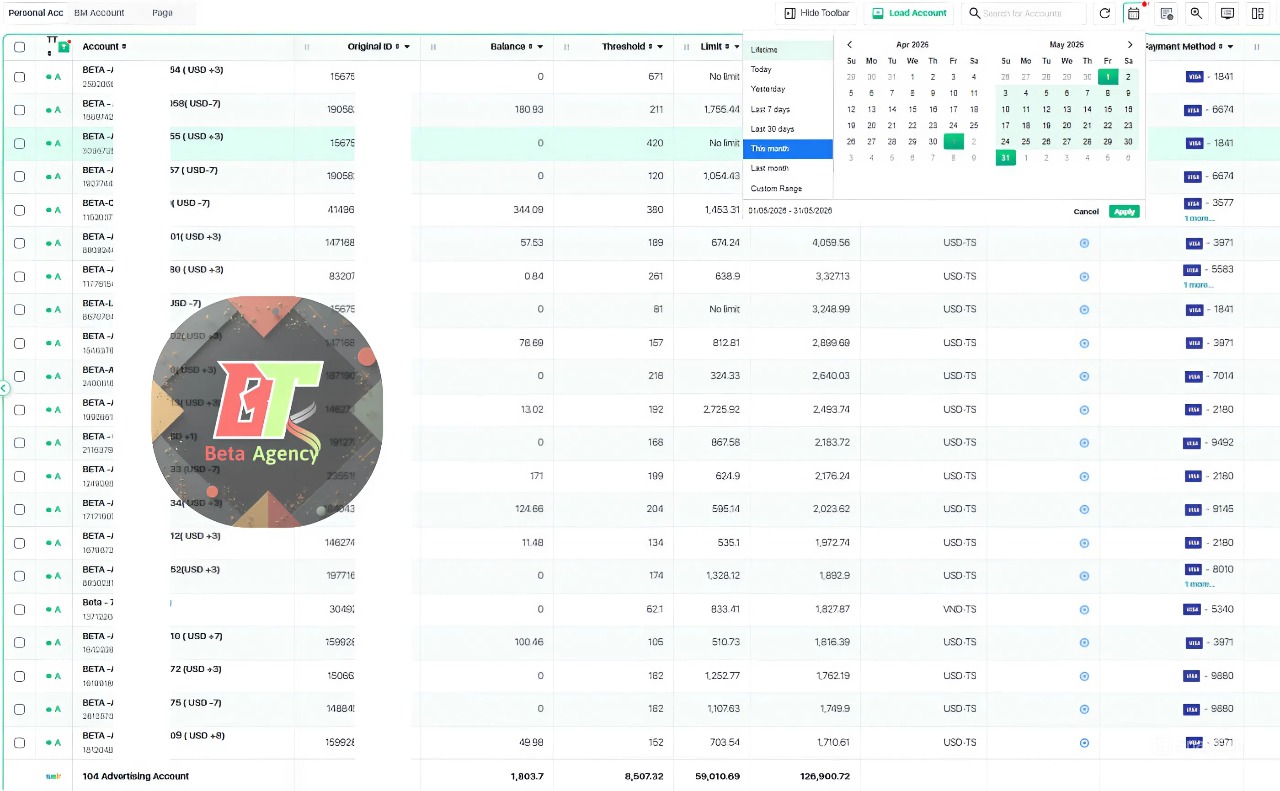Click the Visa card icon ending 7014
Screen dimensions: 1280x791
point(1193,376)
